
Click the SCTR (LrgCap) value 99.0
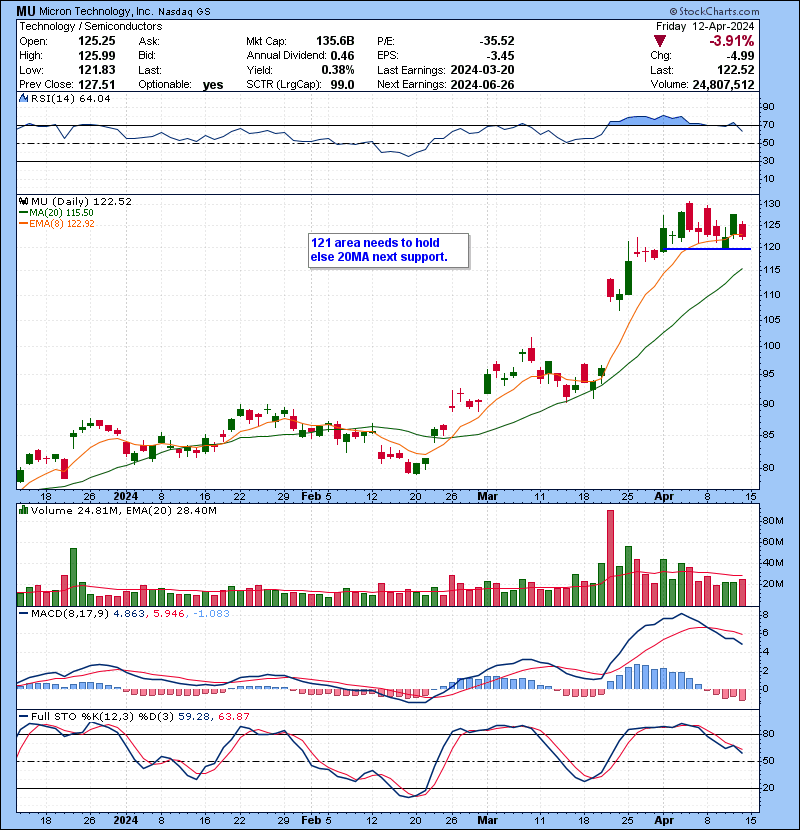pos(343,84)
